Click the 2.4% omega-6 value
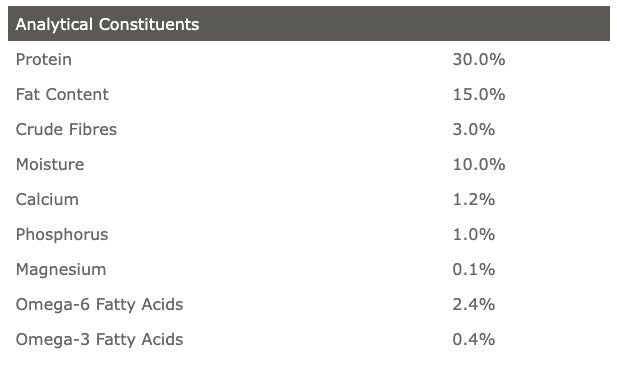Screen dimensions: 617x369 (x=474, y=304)
